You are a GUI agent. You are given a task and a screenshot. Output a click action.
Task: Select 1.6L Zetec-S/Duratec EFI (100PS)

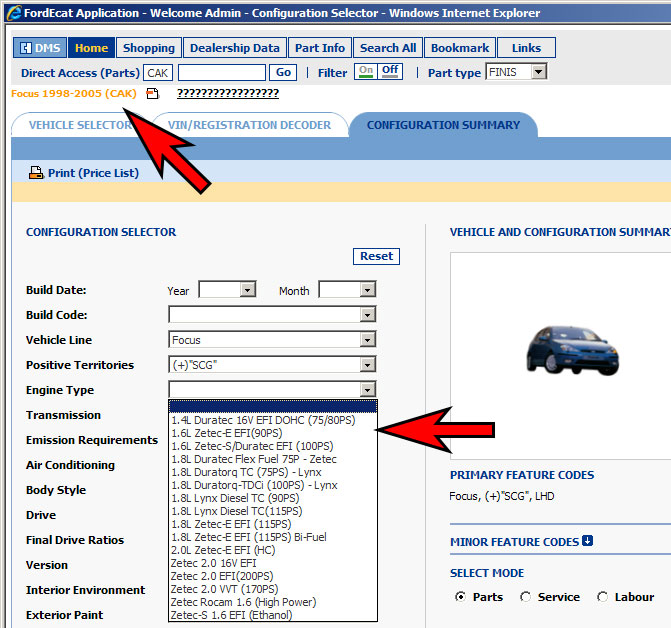coord(273,446)
